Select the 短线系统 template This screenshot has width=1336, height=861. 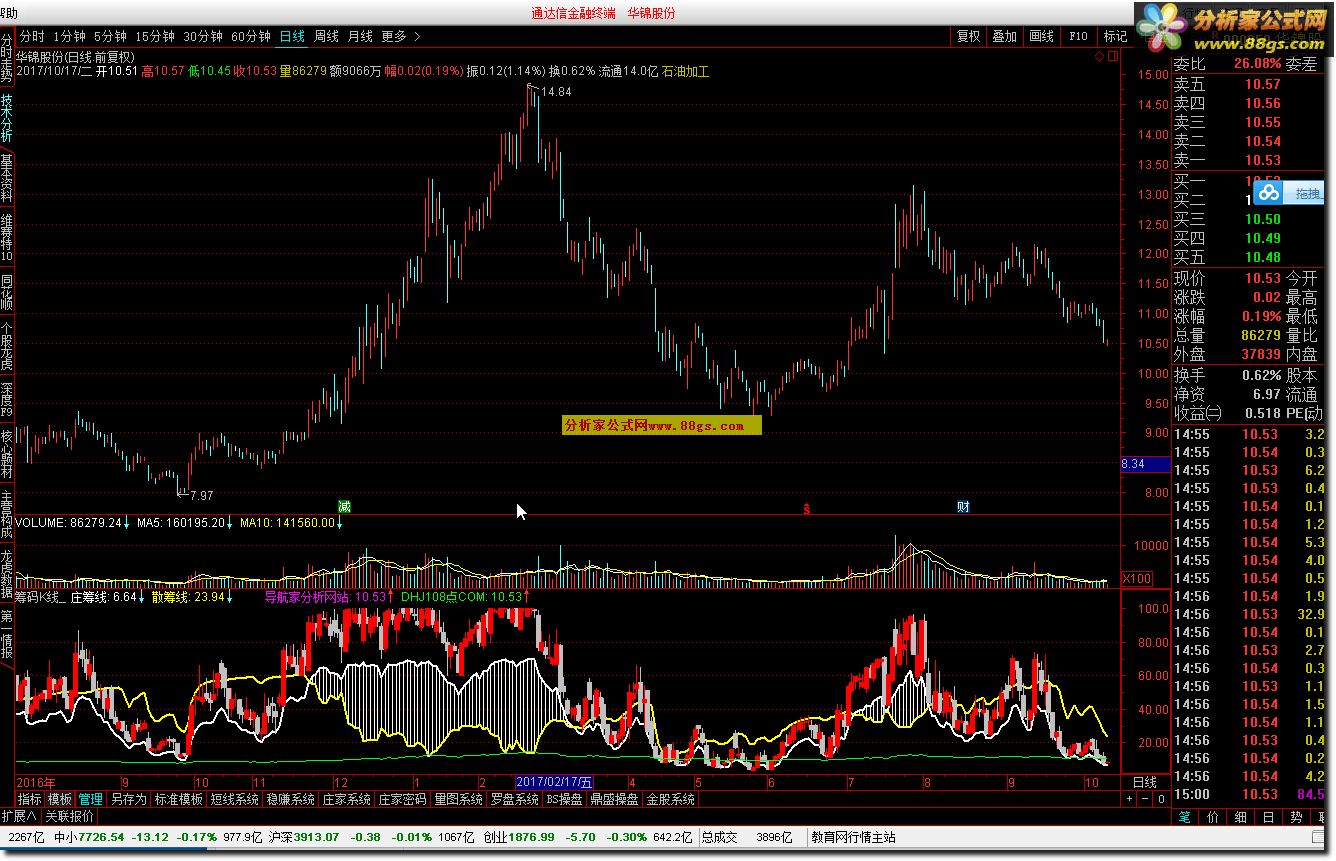235,800
